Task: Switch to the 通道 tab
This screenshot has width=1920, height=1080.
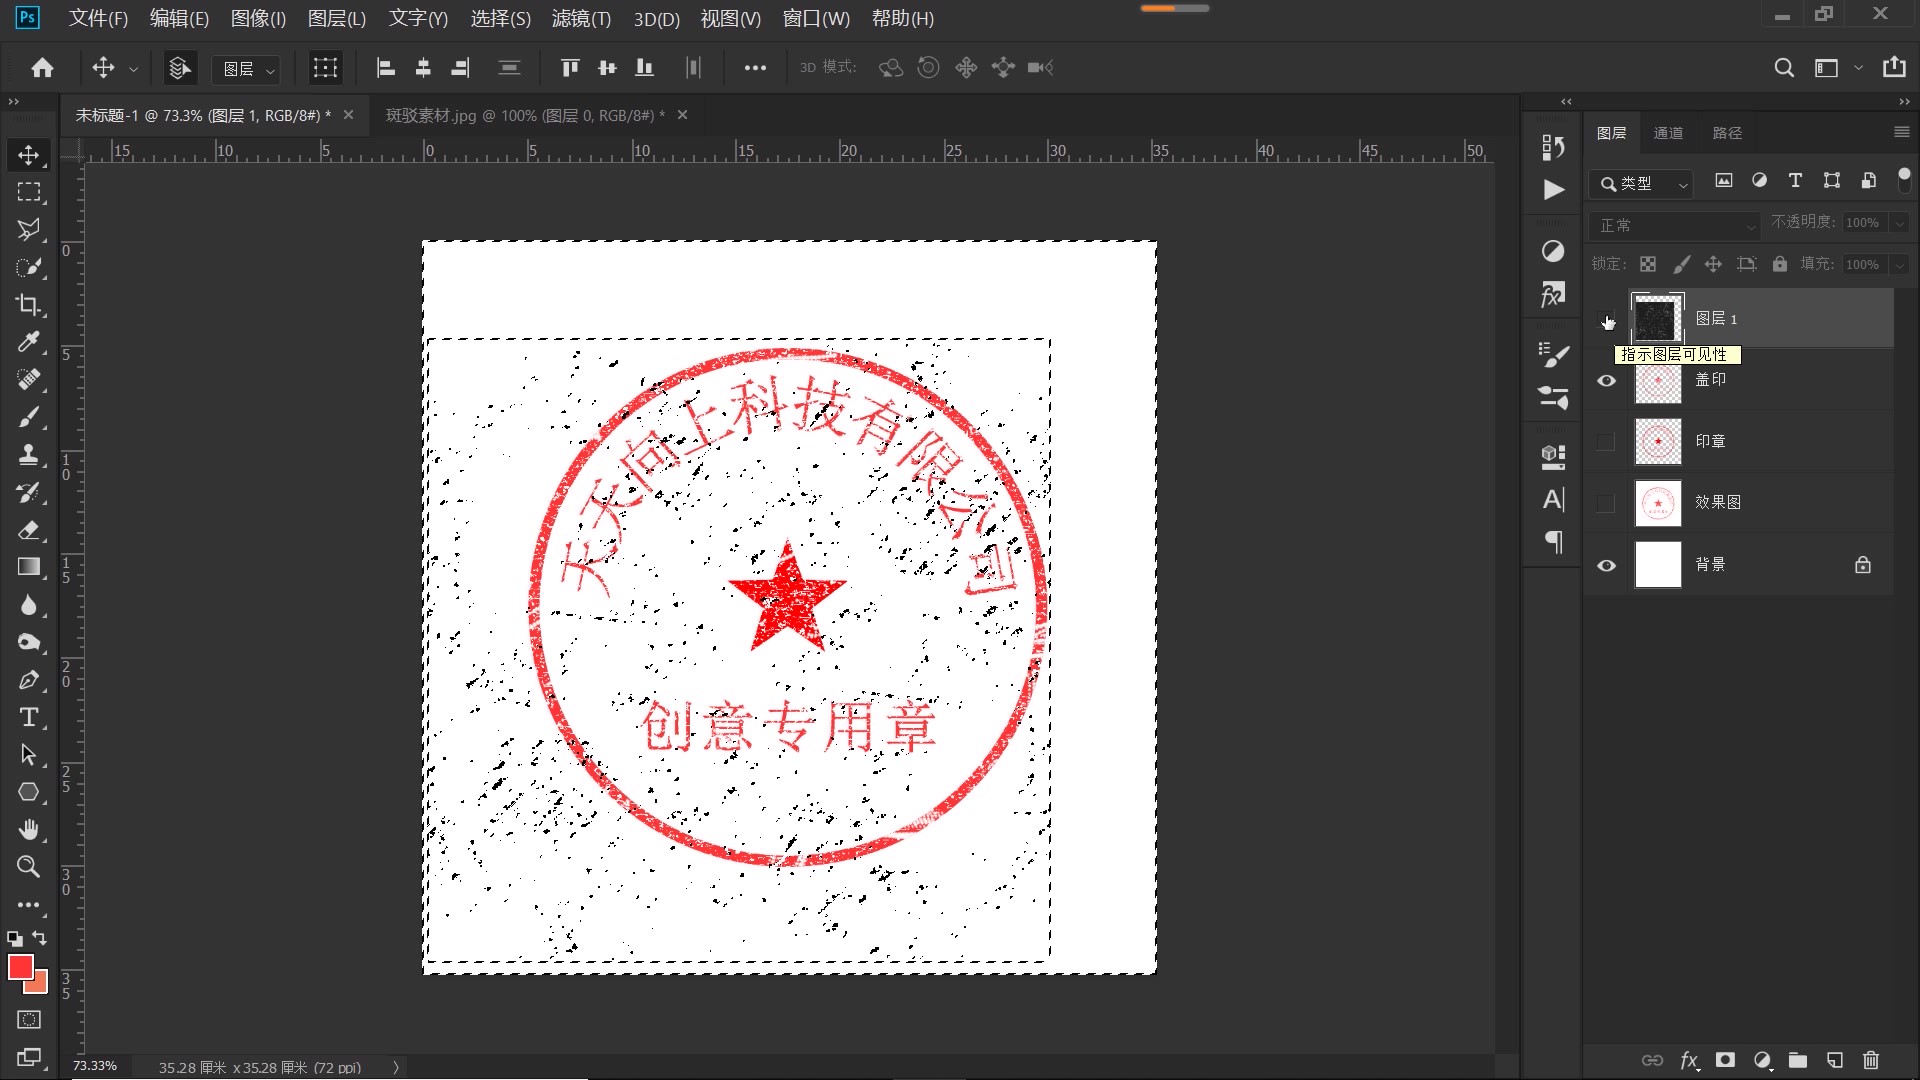Action: point(1668,132)
